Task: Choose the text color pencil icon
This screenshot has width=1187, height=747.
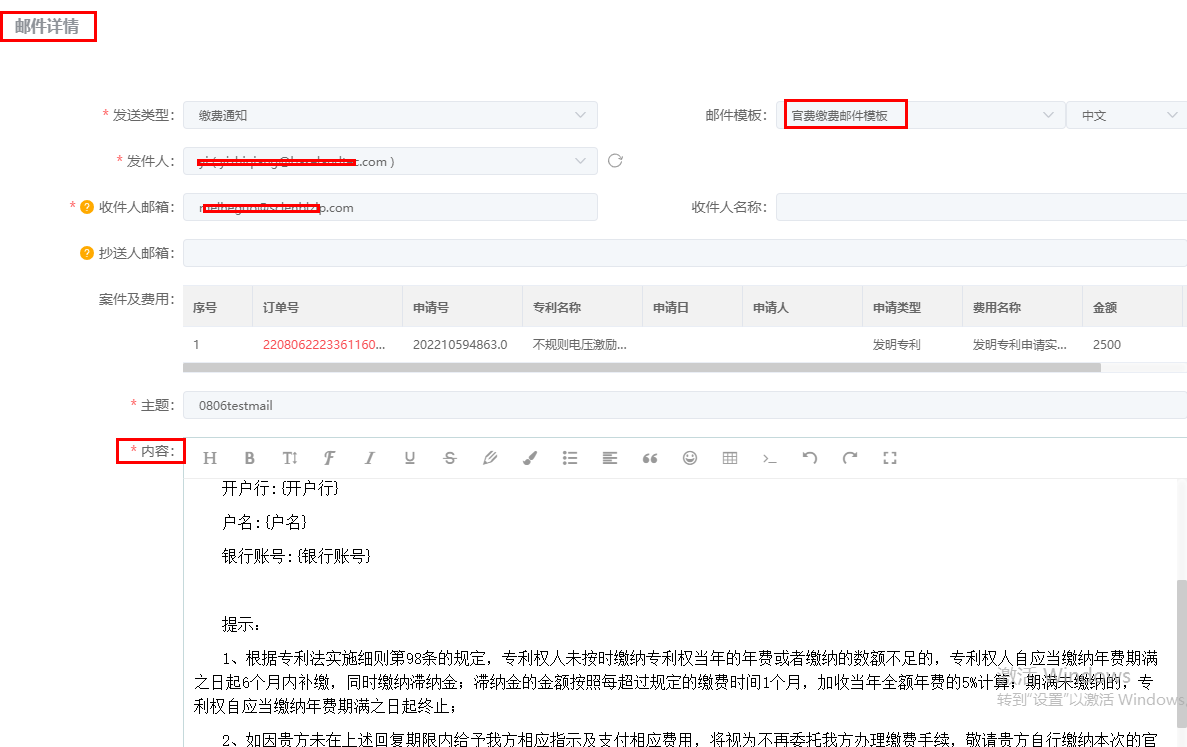Action: [490, 458]
